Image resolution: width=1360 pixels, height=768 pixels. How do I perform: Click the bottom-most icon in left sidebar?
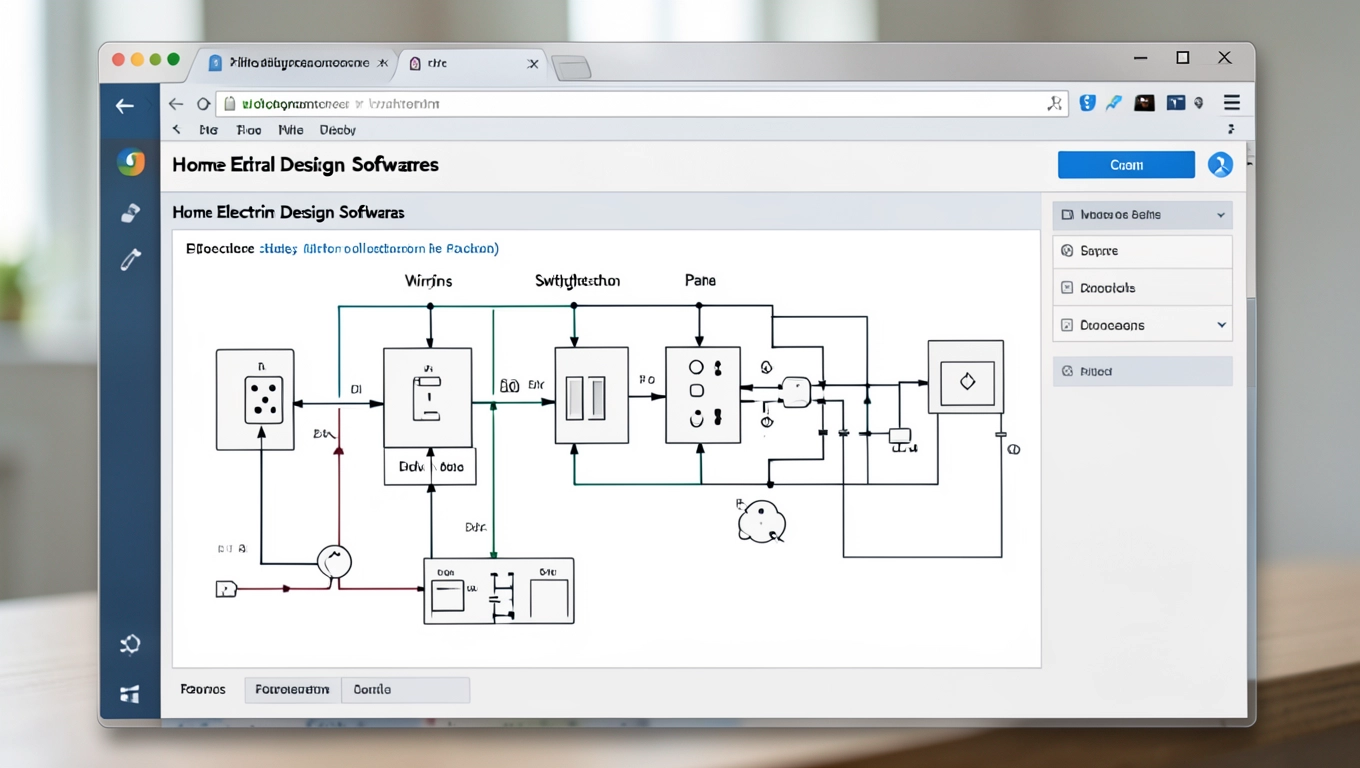click(x=130, y=694)
